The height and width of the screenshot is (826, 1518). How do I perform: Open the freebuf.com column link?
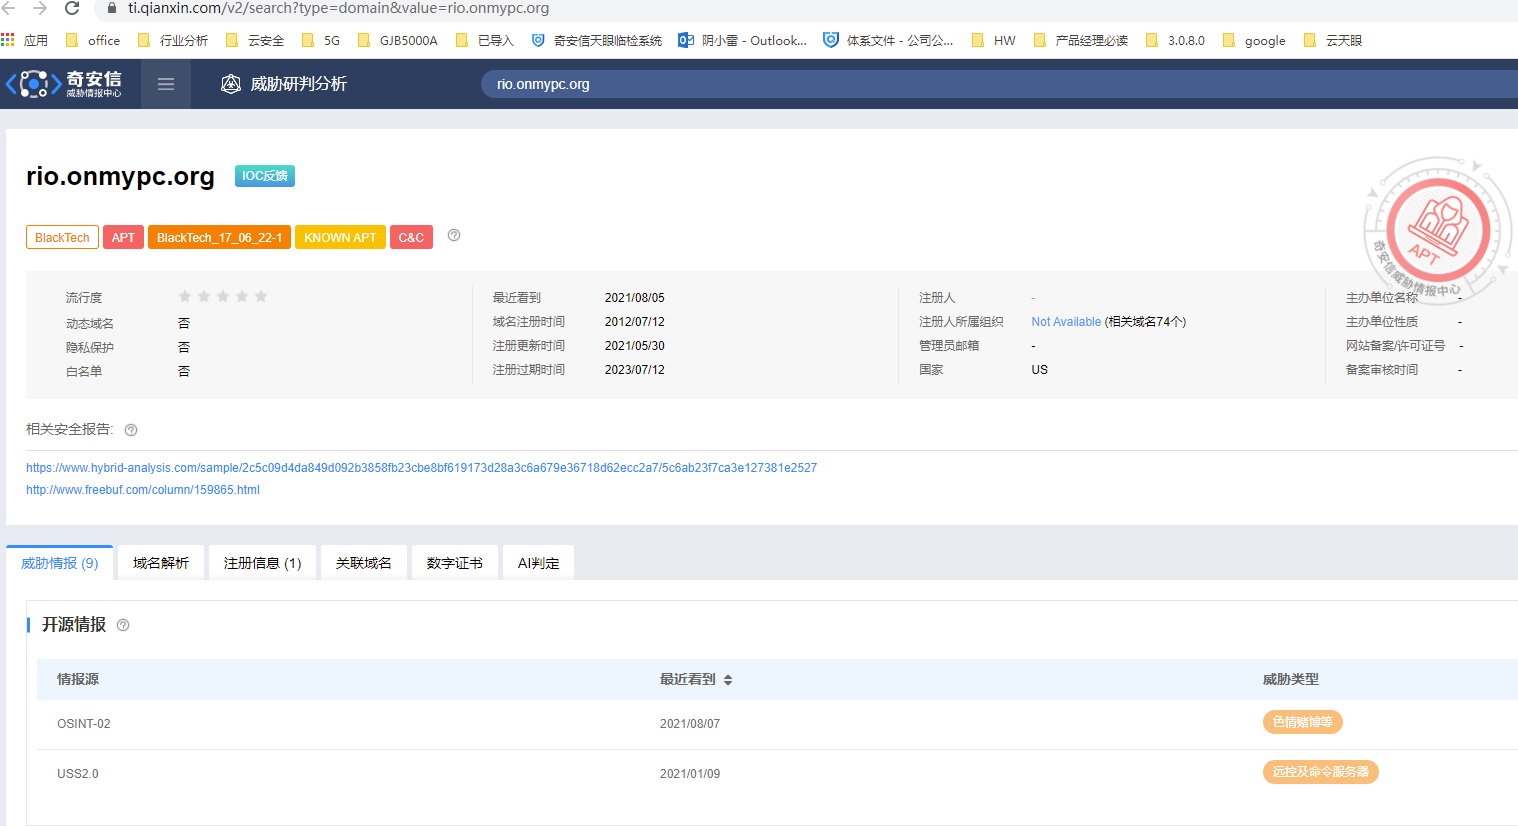pyautogui.click(x=143, y=490)
